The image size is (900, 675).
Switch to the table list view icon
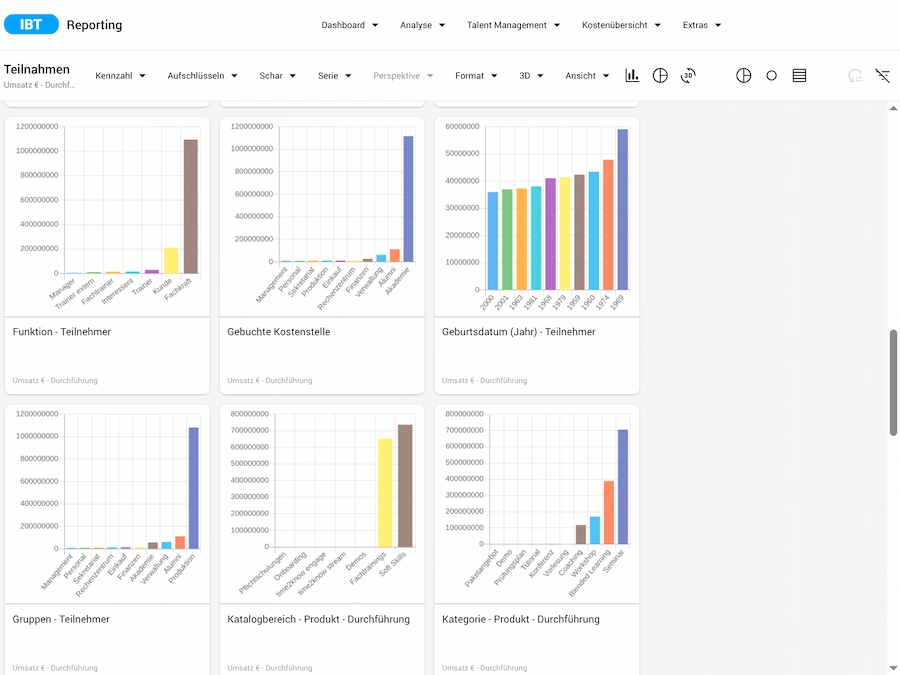click(799, 75)
